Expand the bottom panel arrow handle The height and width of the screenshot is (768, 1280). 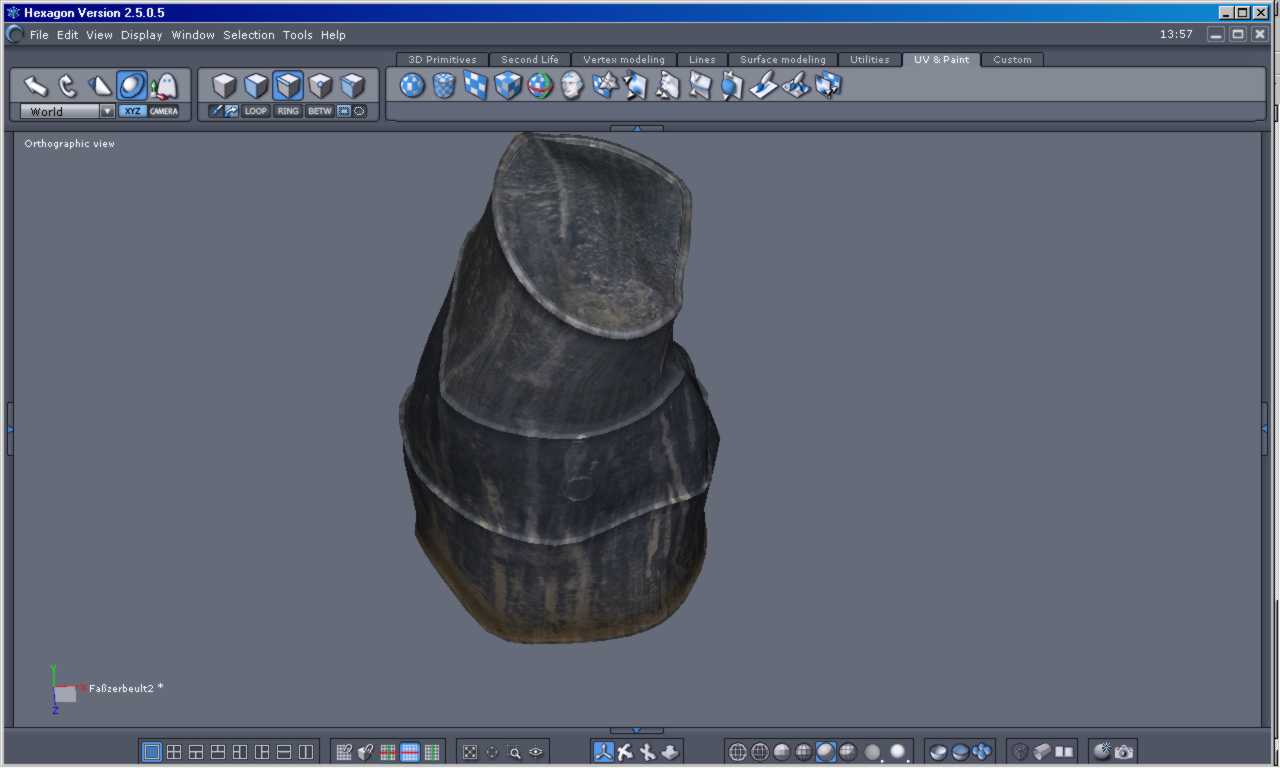636,731
